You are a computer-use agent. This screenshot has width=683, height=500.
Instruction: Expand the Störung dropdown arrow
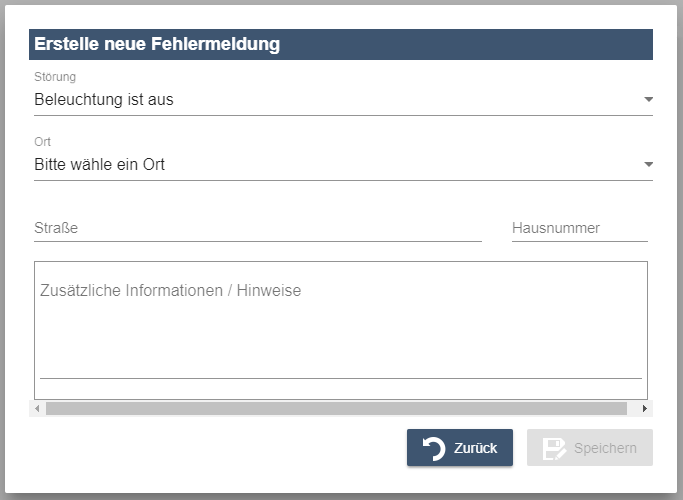tap(648, 100)
